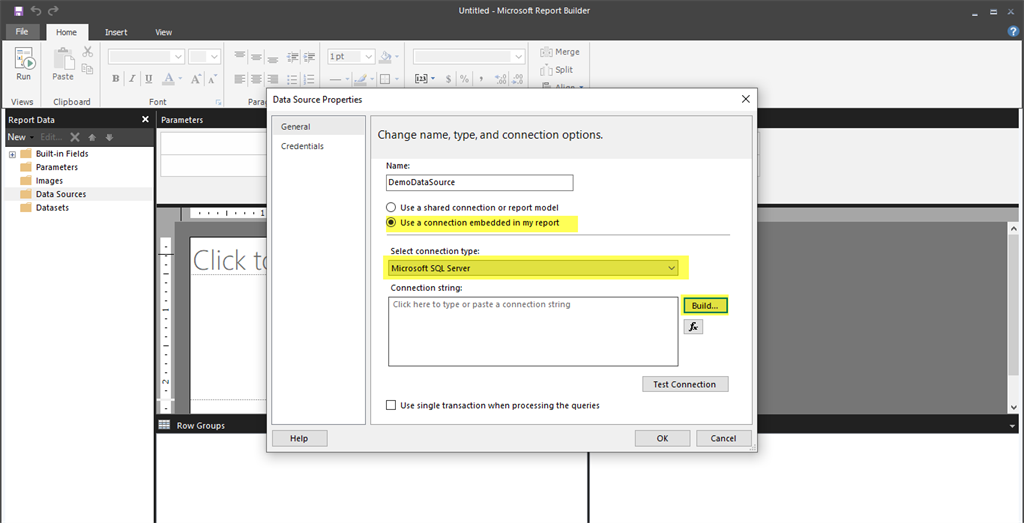The height and width of the screenshot is (523, 1024).
Task: Expand the Font group dialog launcher
Action: pyautogui.click(x=219, y=103)
